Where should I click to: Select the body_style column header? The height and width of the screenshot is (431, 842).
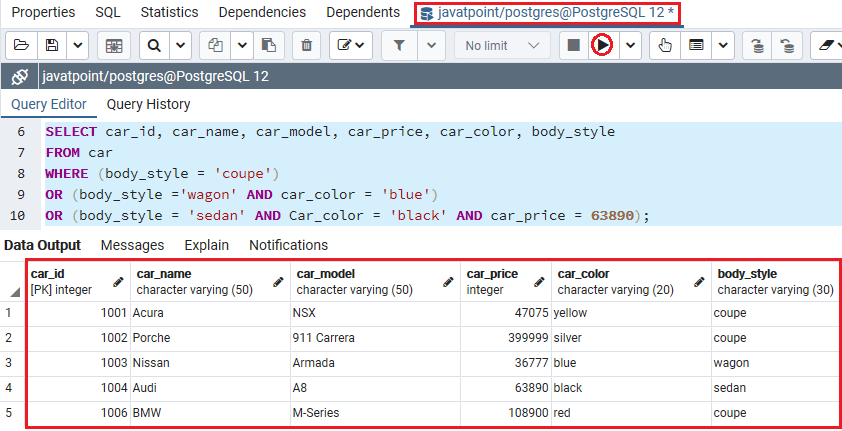pyautogui.click(x=774, y=282)
